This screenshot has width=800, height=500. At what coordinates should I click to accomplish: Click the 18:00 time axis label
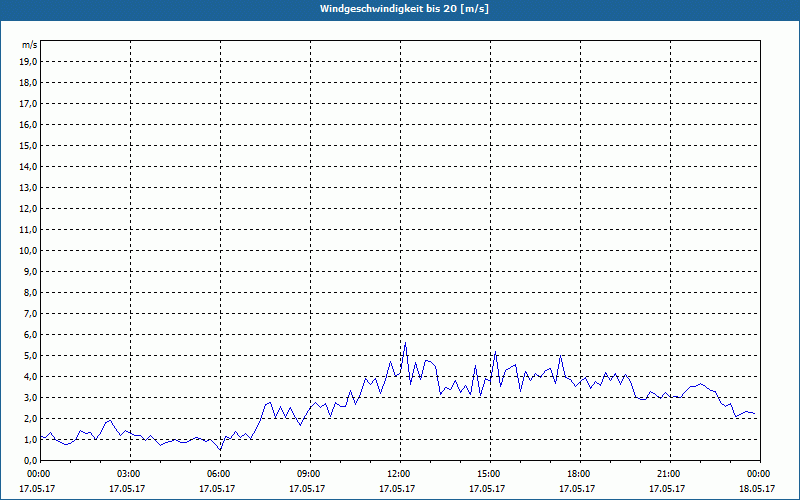[579, 474]
